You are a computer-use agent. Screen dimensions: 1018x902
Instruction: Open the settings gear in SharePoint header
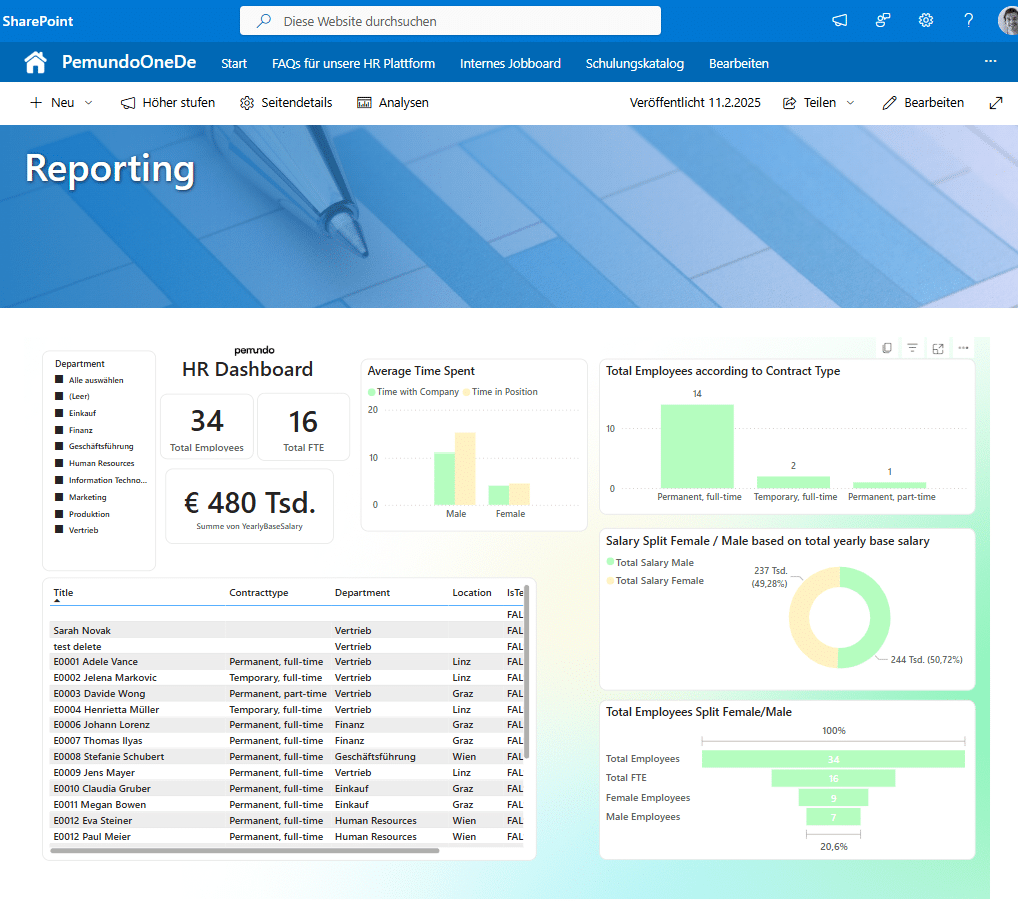[926, 21]
